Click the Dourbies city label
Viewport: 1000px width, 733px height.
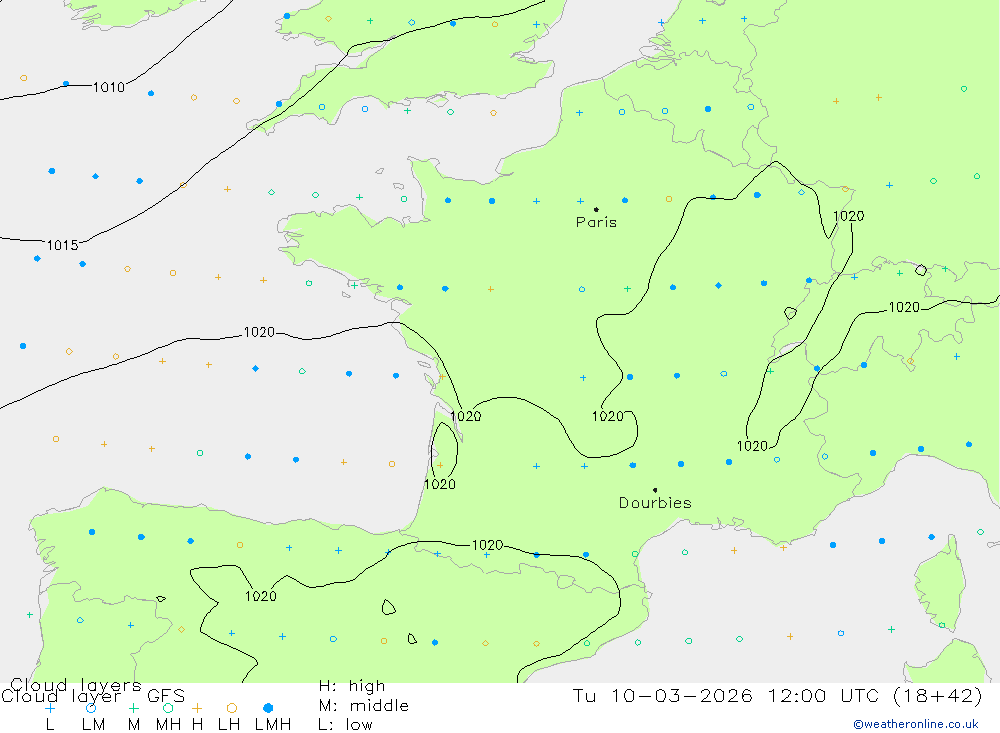(x=655, y=503)
